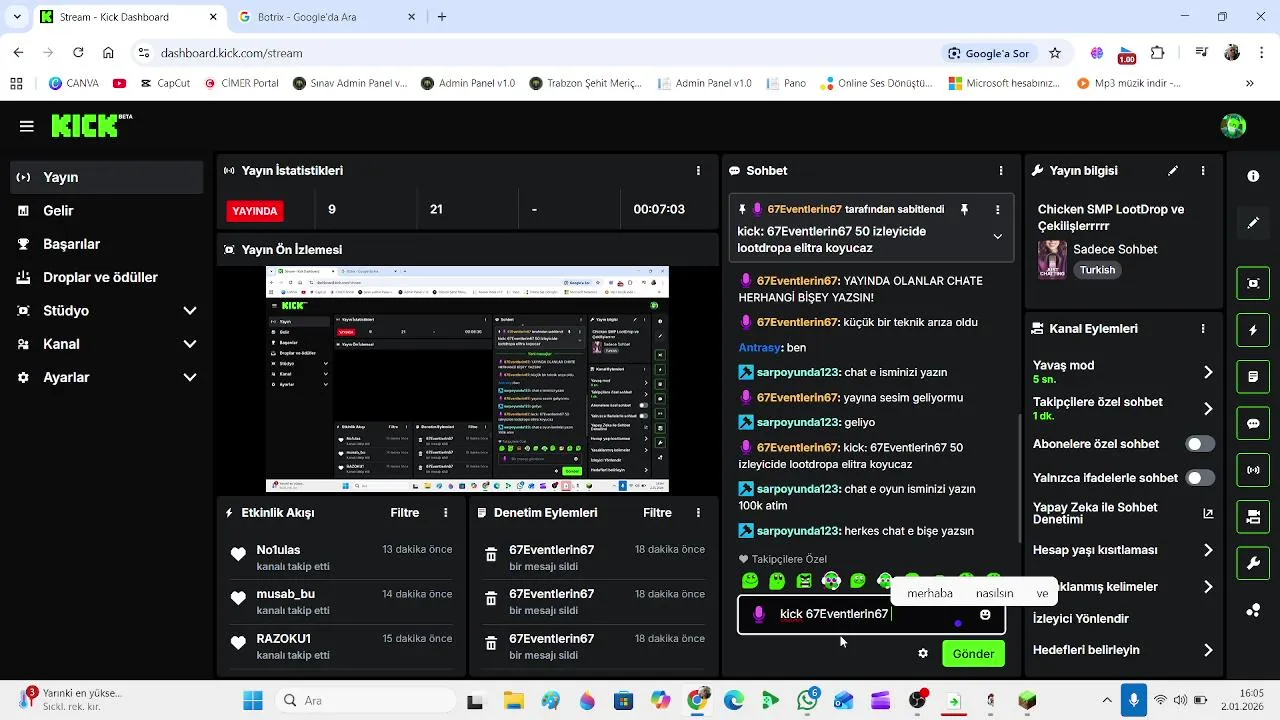This screenshot has height=720, width=1280.
Task: Open the CapCut bookmark
Action: (x=165, y=84)
